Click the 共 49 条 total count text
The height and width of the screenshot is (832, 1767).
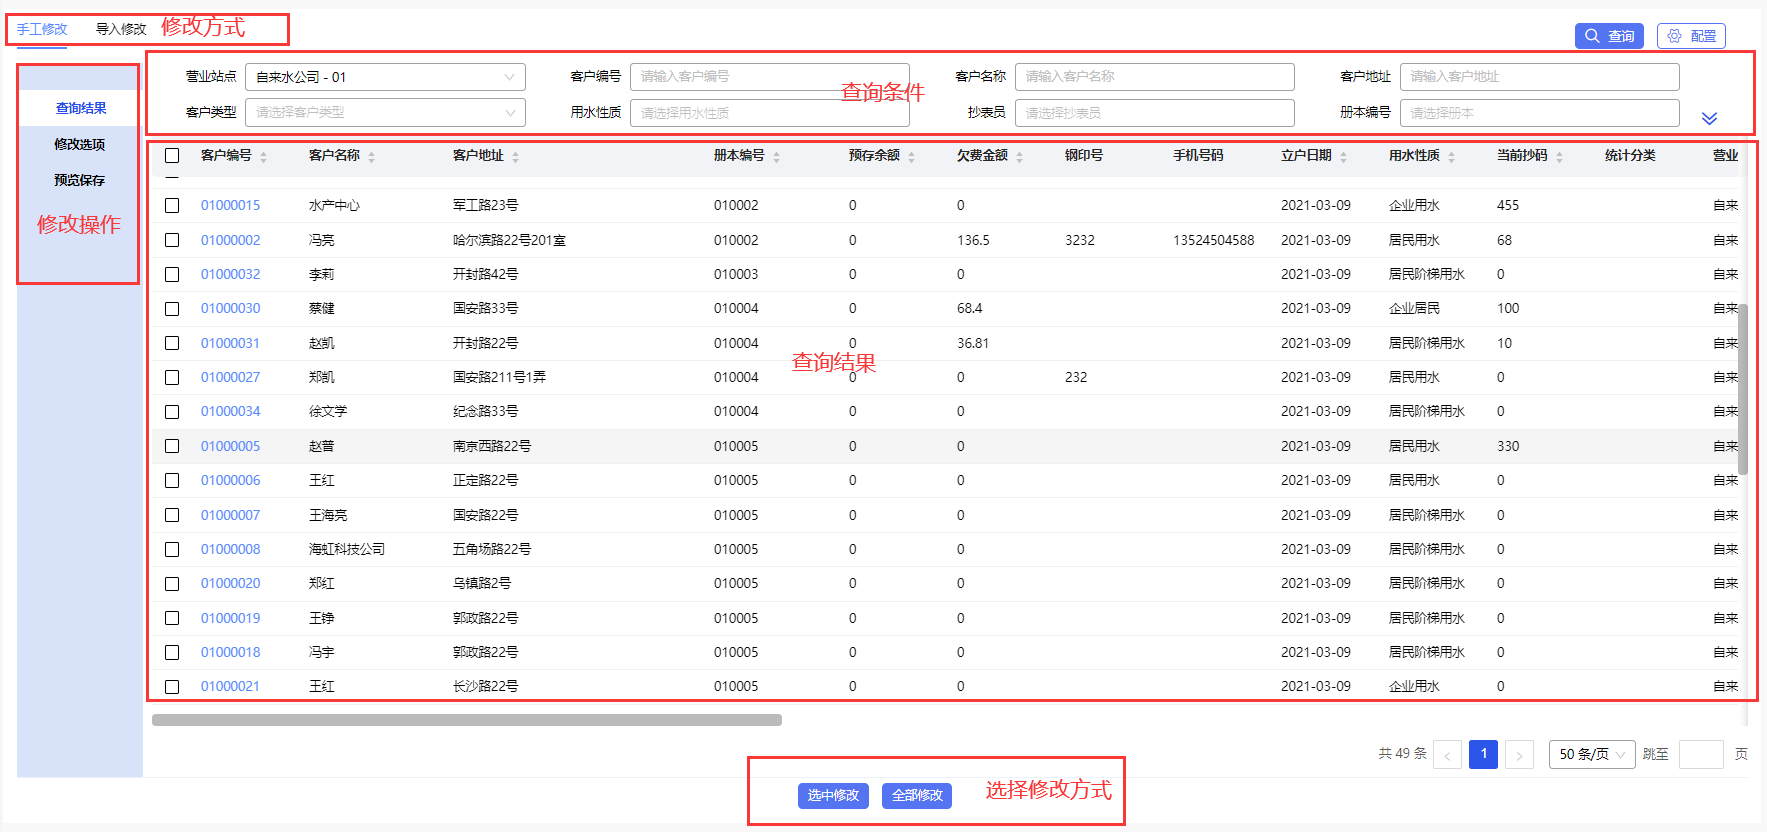click(1402, 754)
